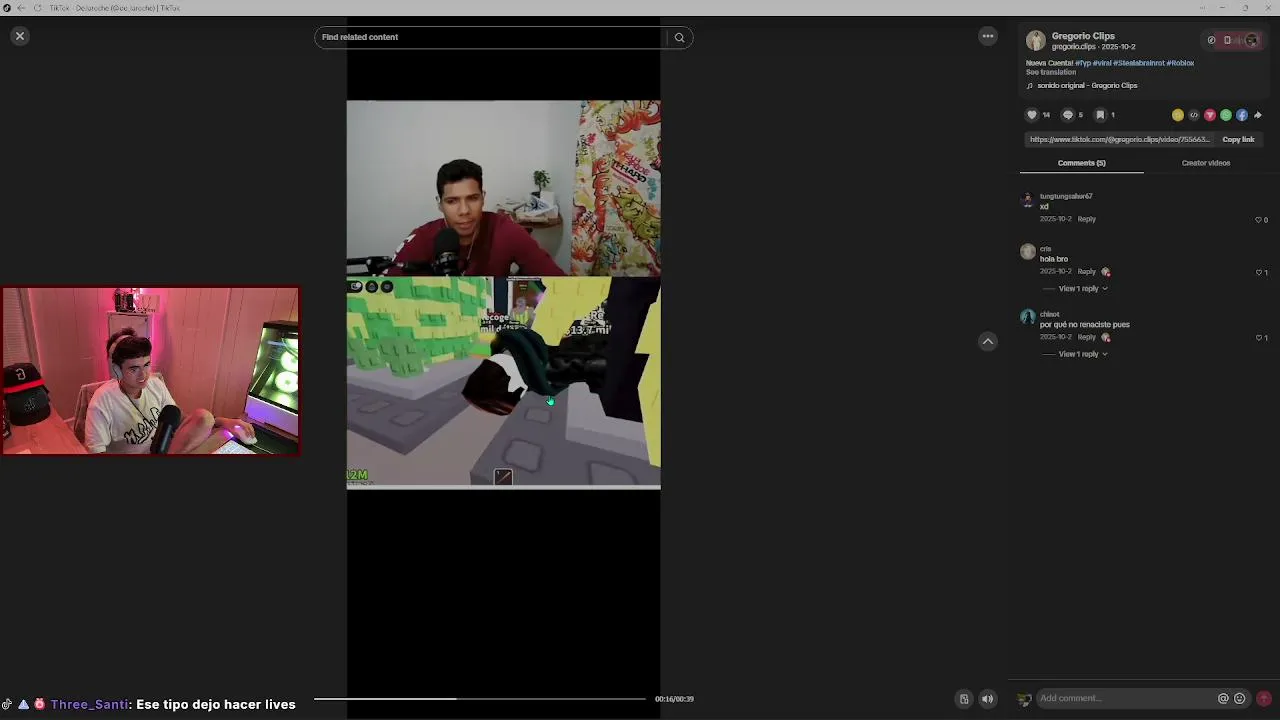This screenshot has height=720, width=1280.
Task: Open commenter name 'cris'
Action: 1046,249
